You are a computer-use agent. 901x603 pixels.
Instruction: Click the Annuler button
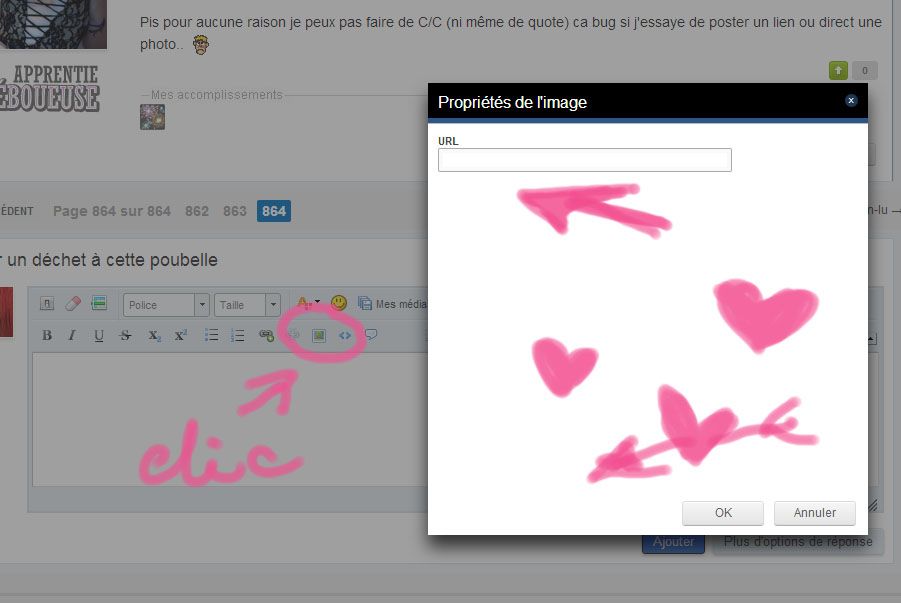(814, 513)
